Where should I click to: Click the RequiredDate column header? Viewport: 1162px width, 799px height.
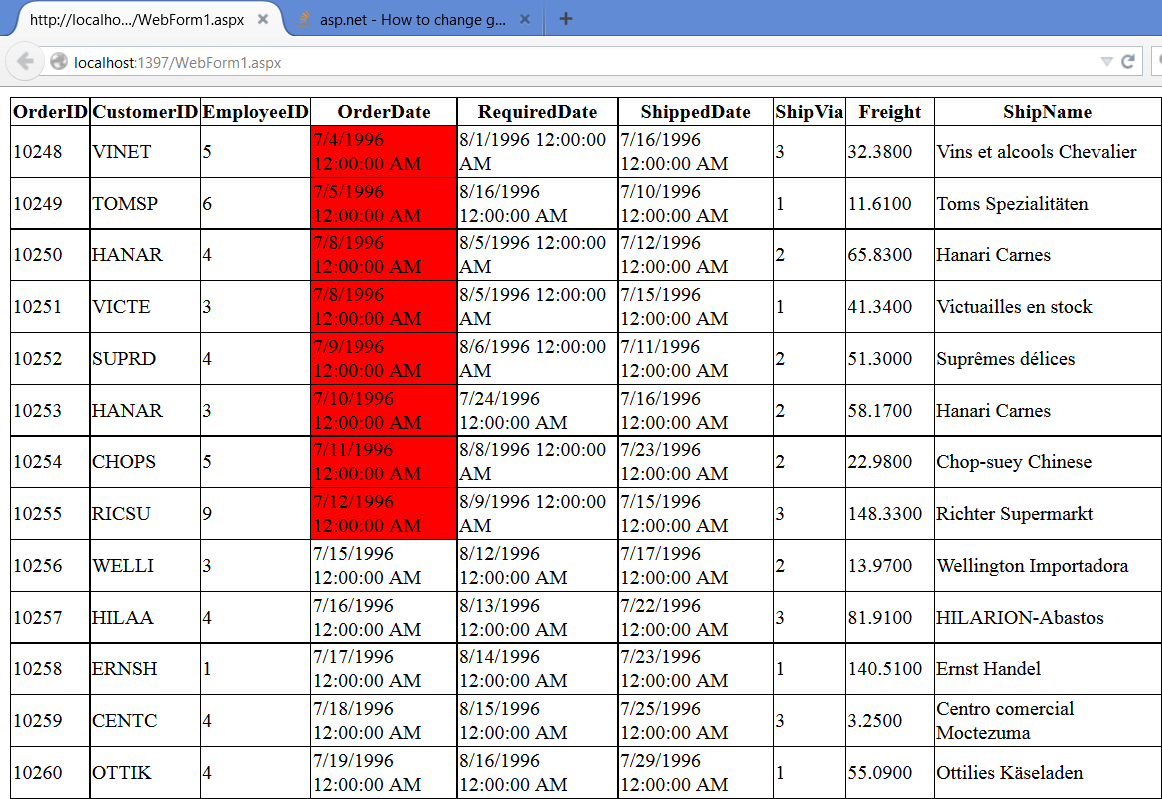(537, 112)
